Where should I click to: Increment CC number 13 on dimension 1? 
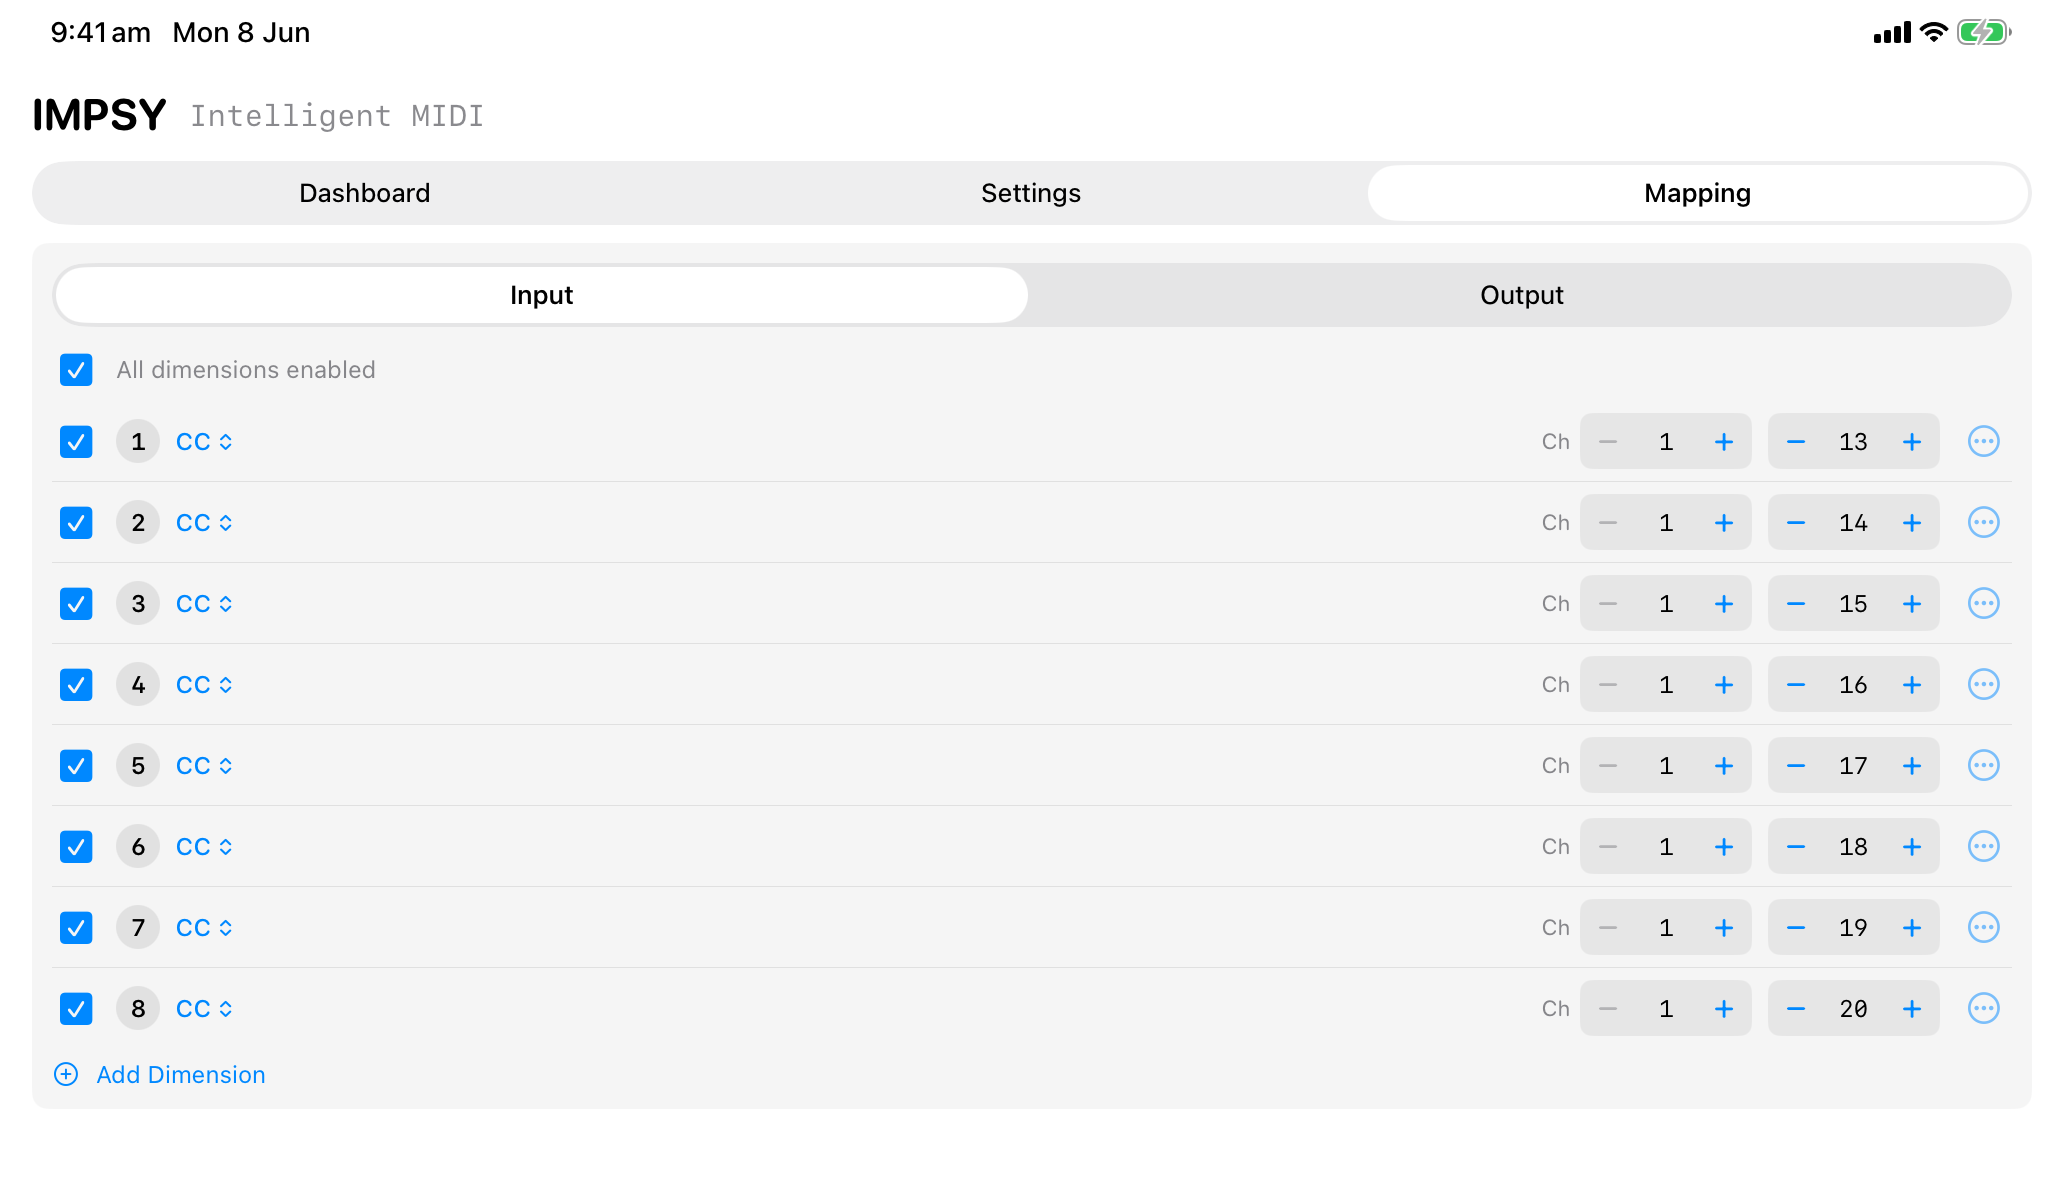(x=1911, y=441)
